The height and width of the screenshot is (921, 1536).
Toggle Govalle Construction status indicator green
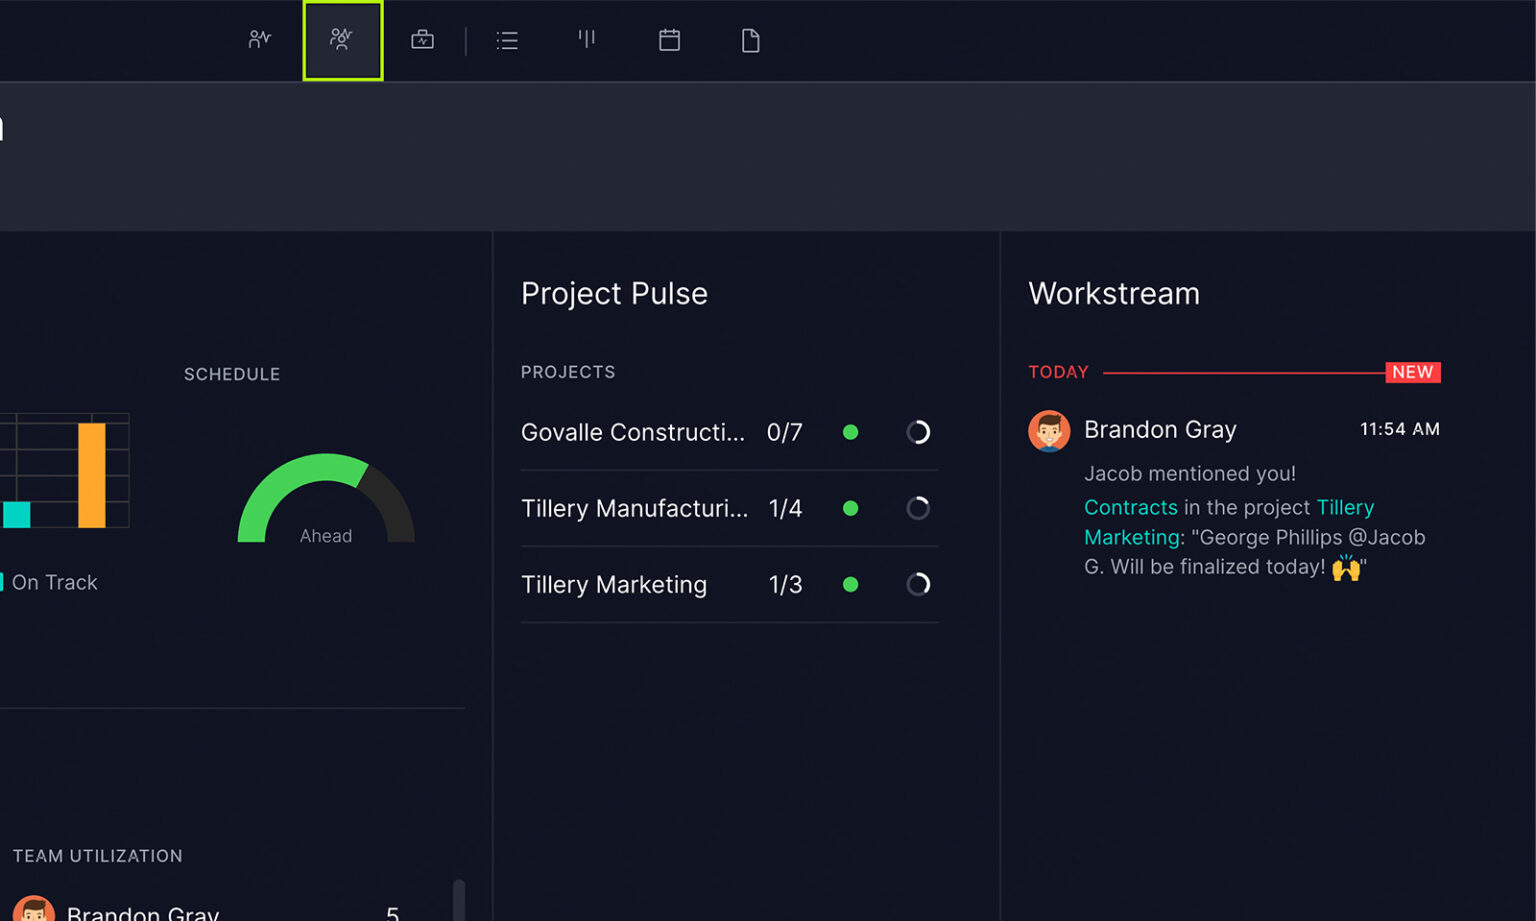pos(851,432)
